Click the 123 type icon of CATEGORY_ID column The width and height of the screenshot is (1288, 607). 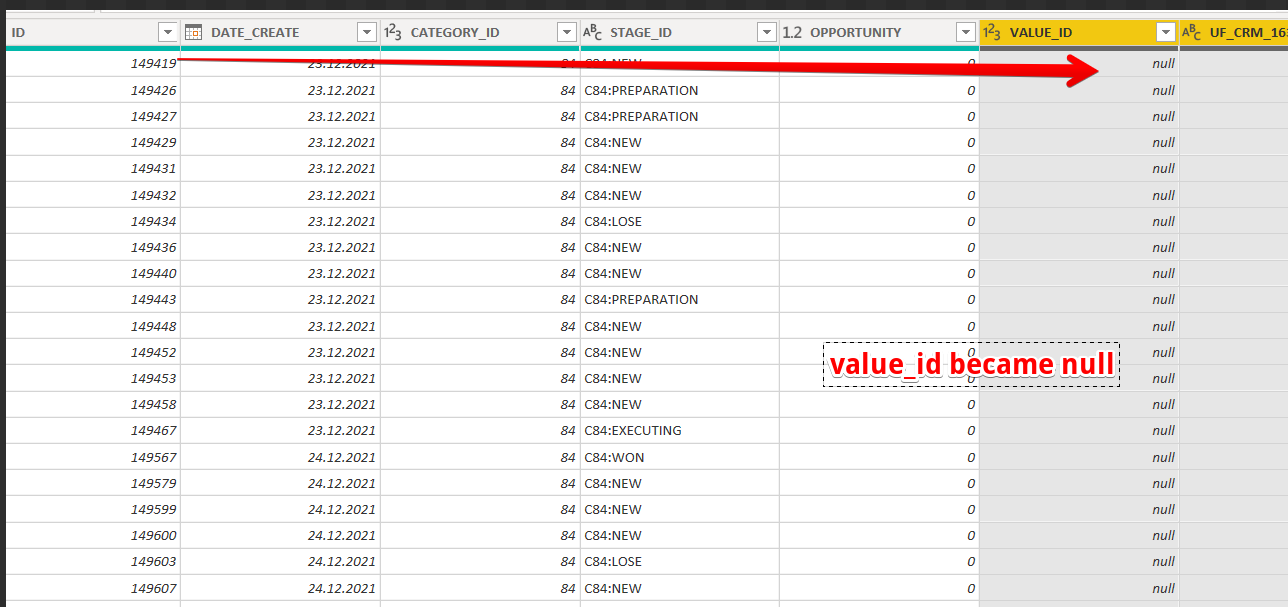pos(393,32)
